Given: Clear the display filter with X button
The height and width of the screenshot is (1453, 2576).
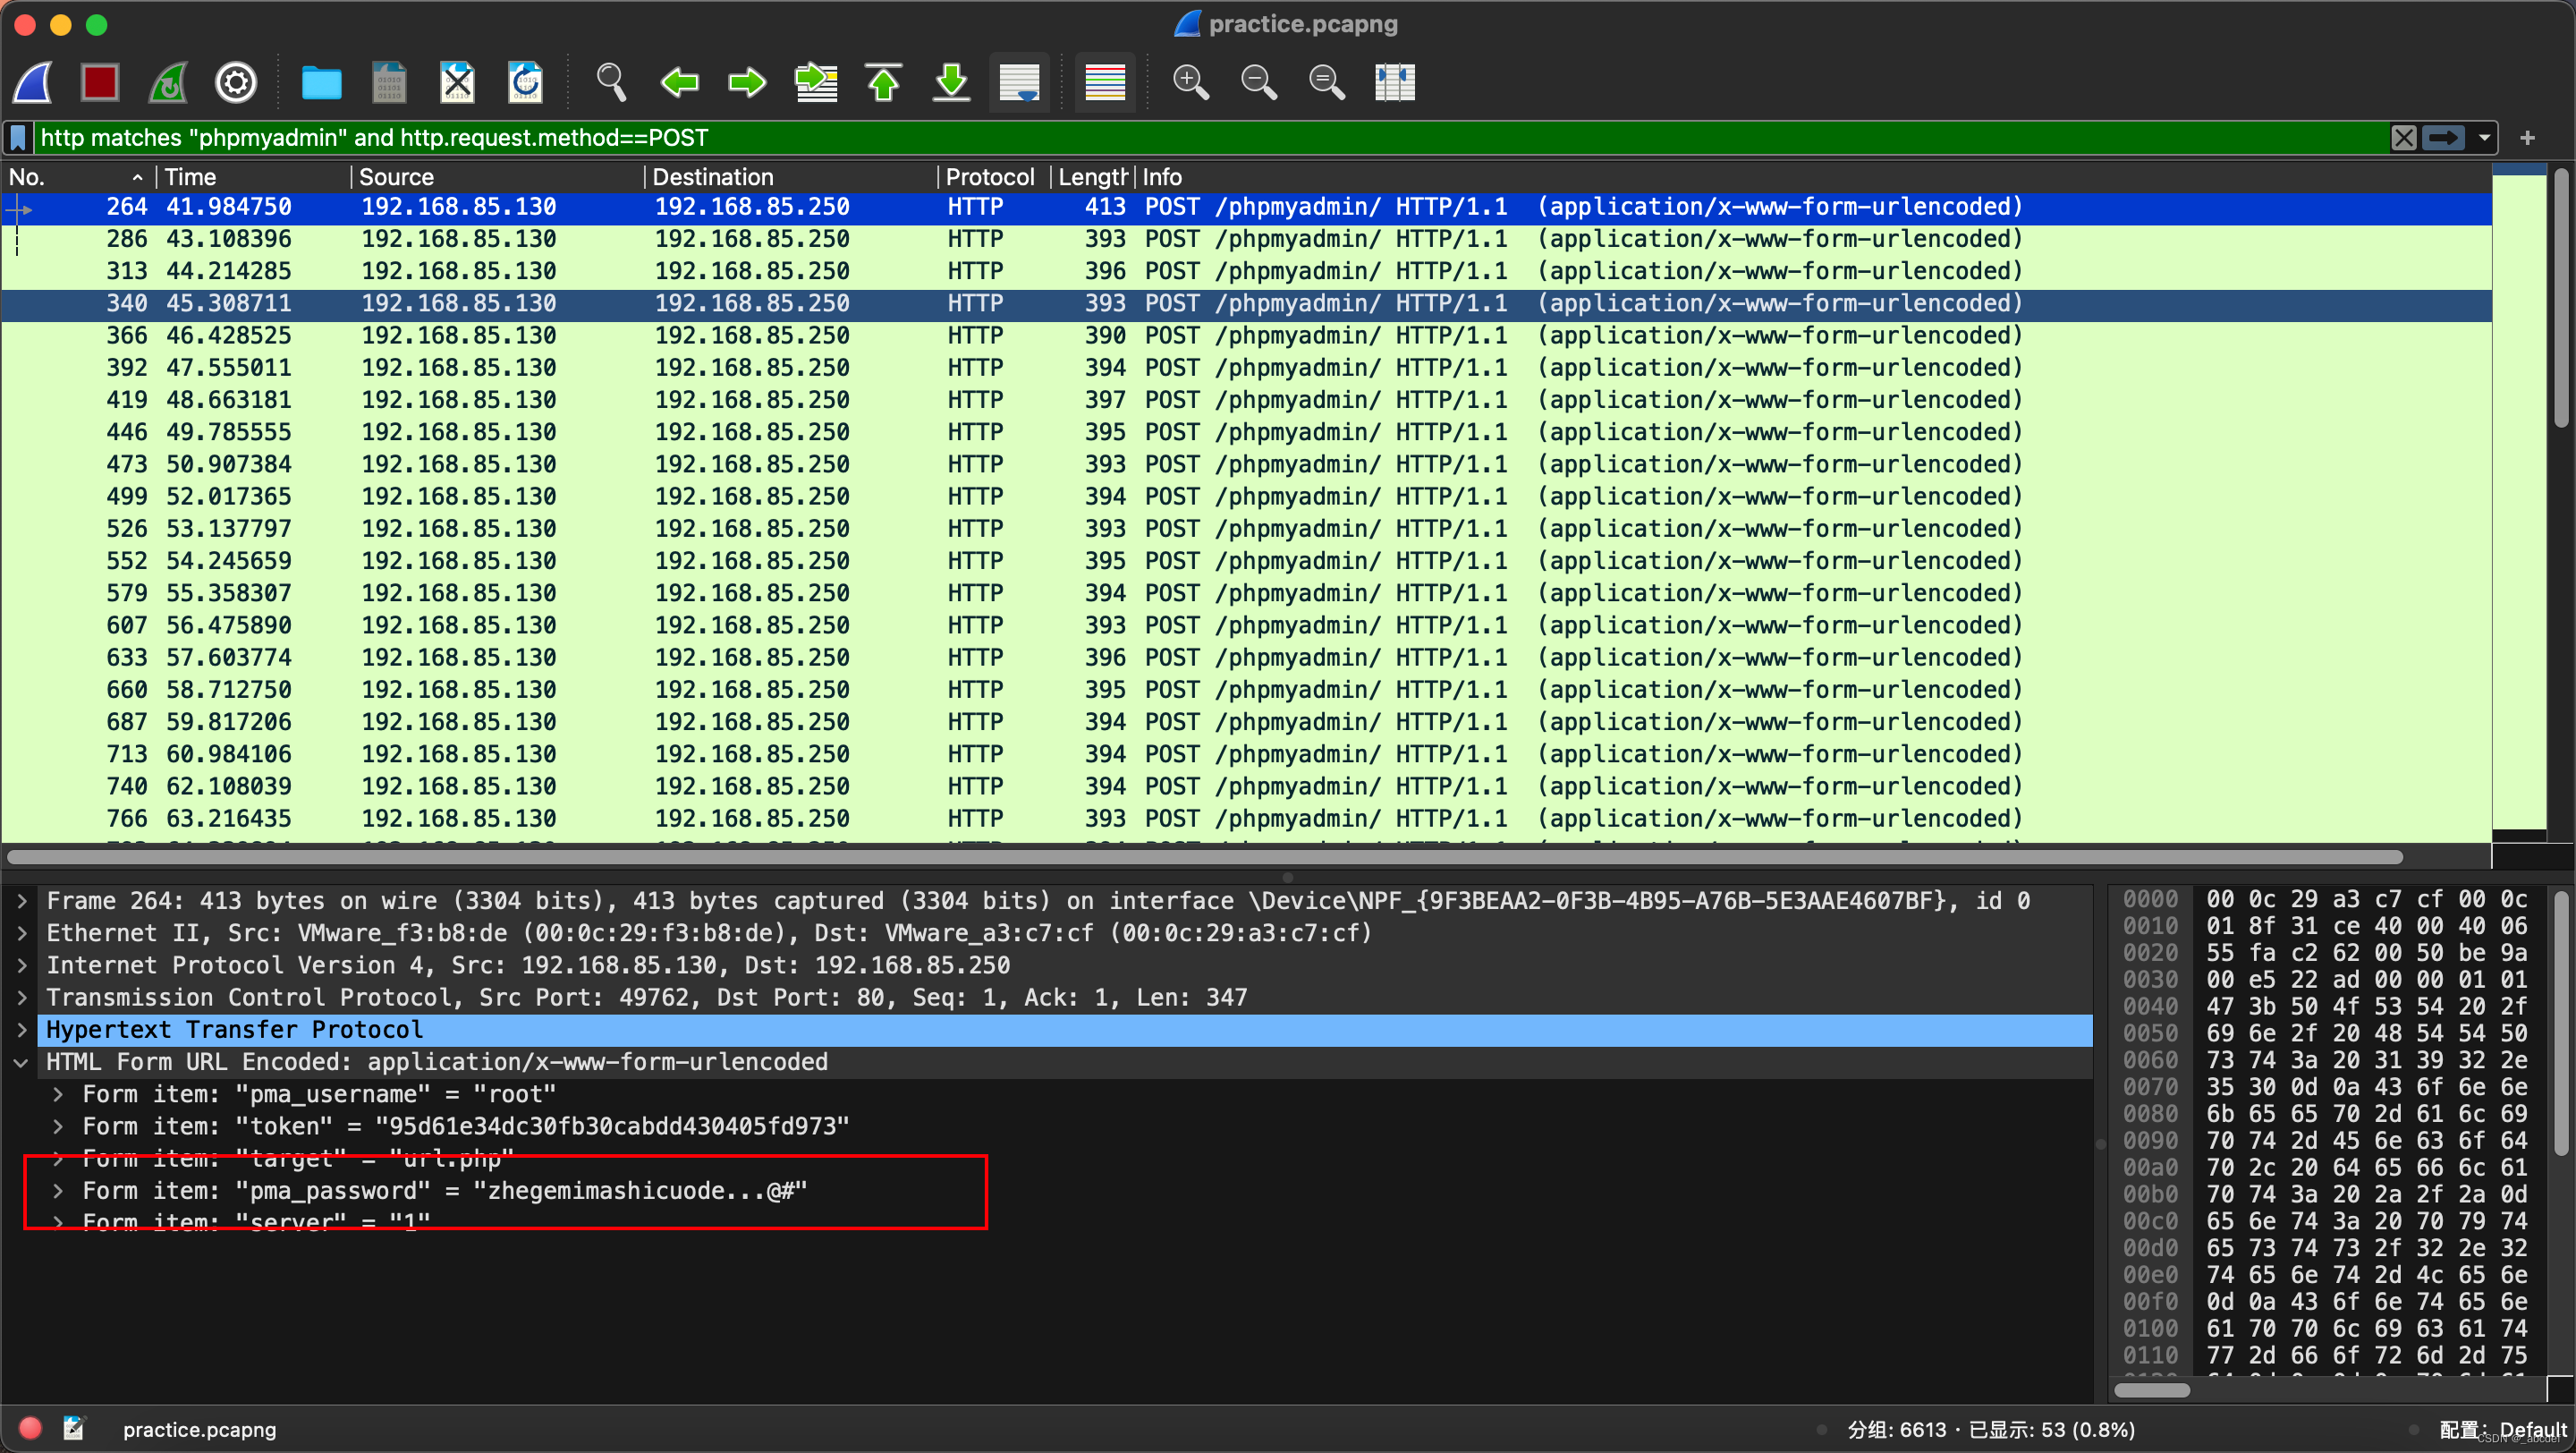Looking at the screenshot, I should [2404, 138].
